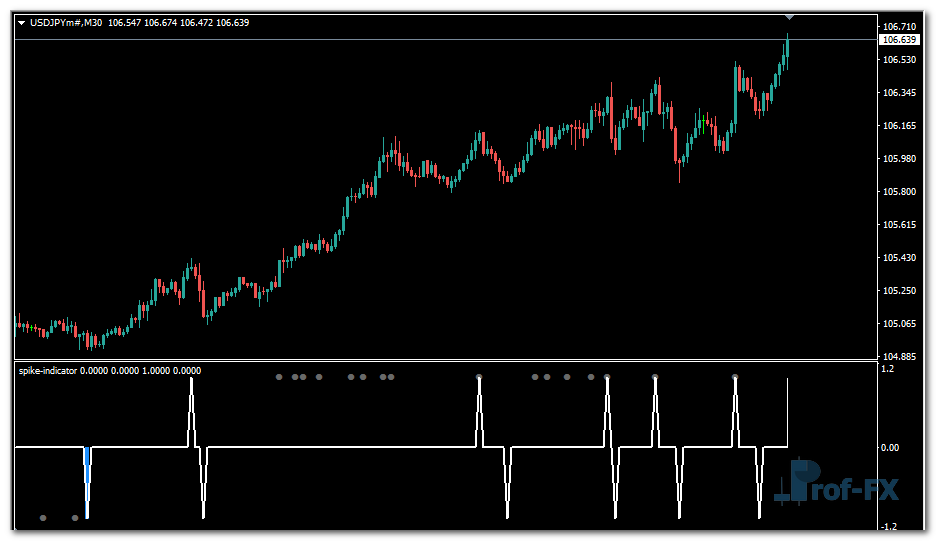This screenshot has width=936, height=541.
Task: Click the 1.2 indicator scale label
Action: (x=886, y=369)
